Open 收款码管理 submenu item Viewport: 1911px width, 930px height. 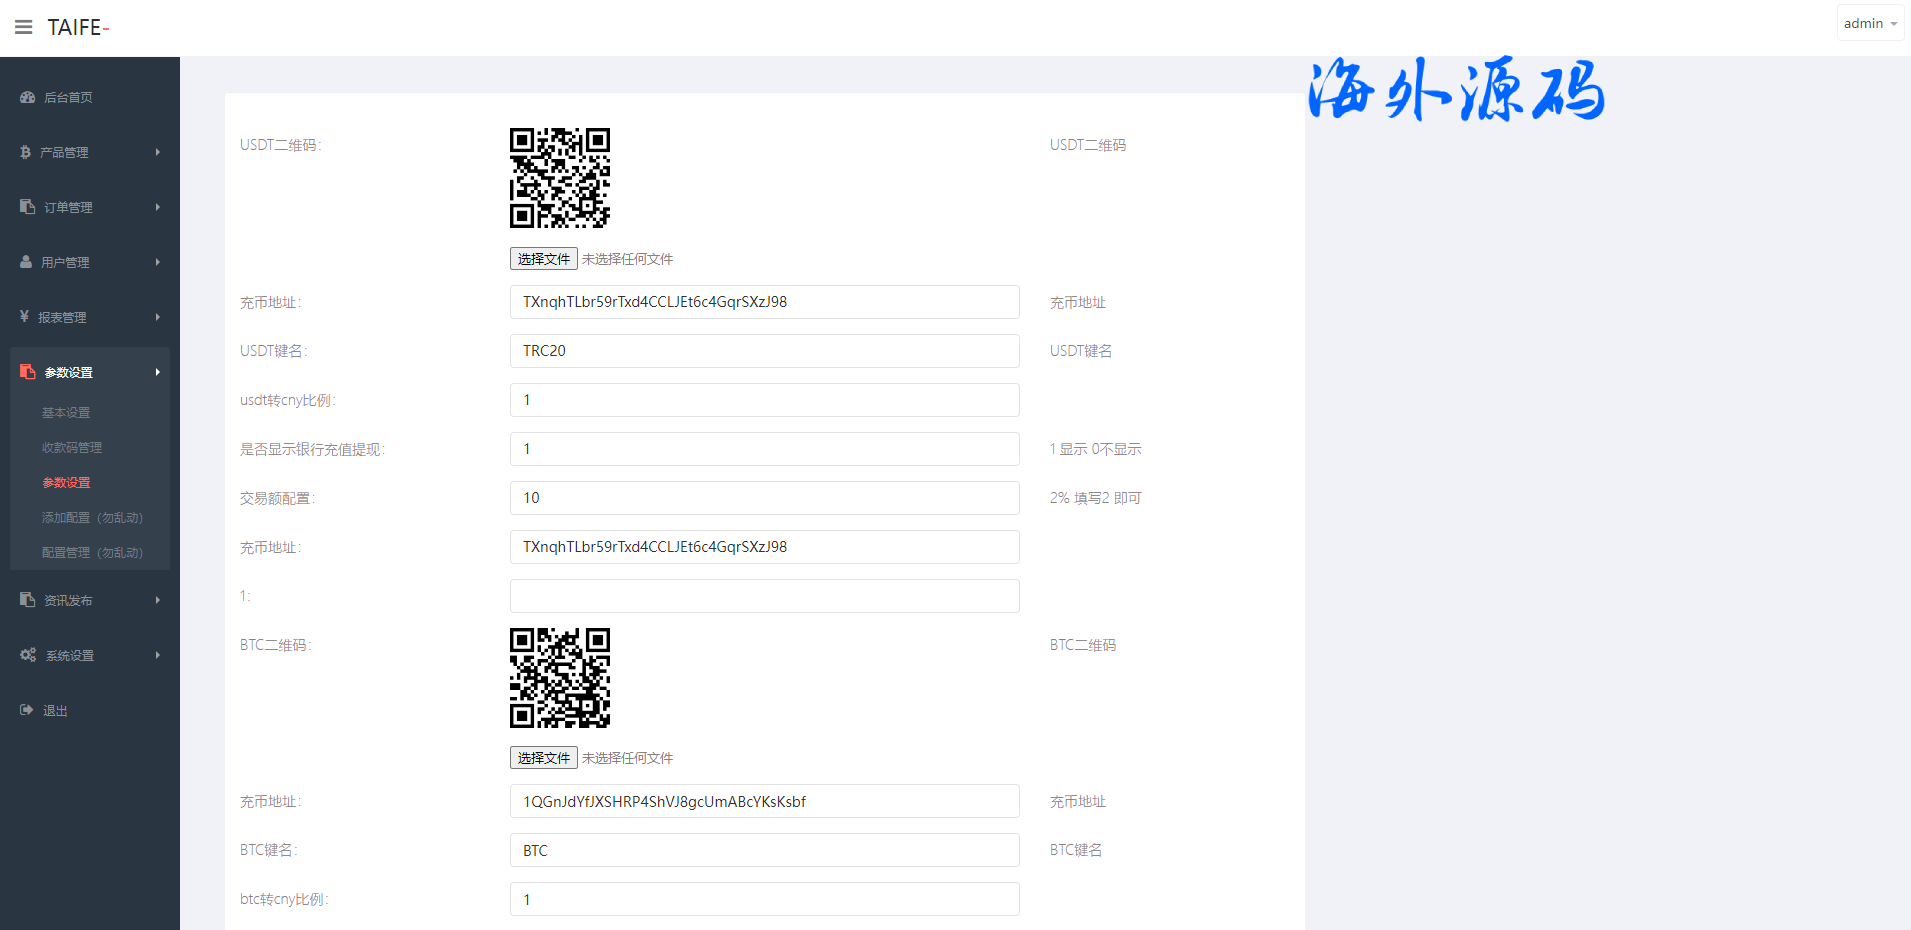pyautogui.click(x=72, y=448)
